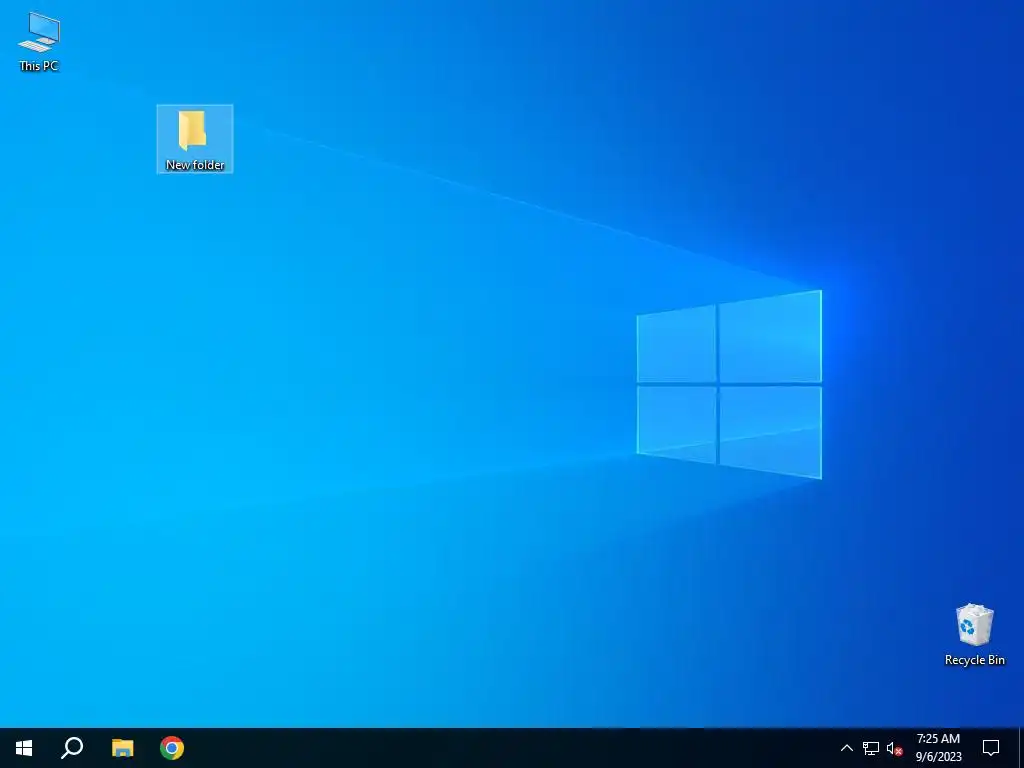The image size is (1024, 768).
Task: Click the "Recycle Bin" label text
Action: click(974, 660)
